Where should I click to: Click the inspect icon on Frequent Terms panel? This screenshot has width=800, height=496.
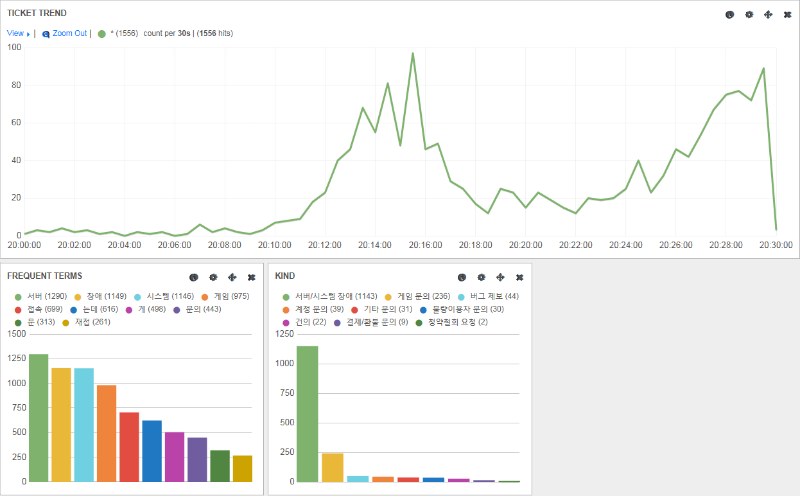(x=194, y=277)
